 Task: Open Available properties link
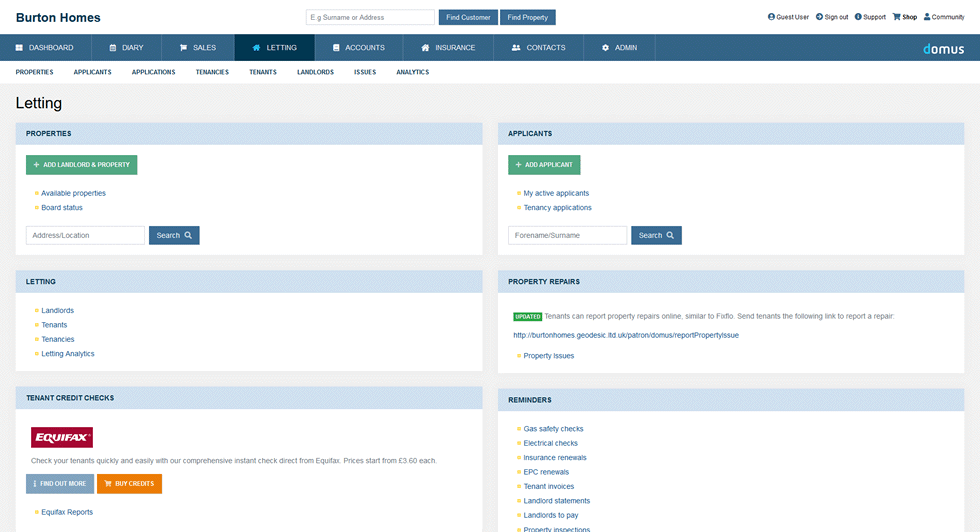(73, 193)
